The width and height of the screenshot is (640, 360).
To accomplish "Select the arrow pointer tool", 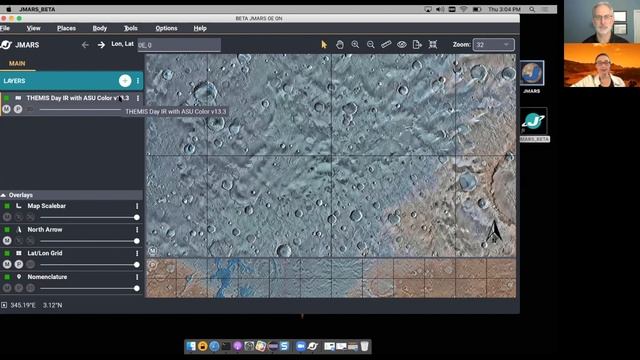I will click(x=324, y=44).
